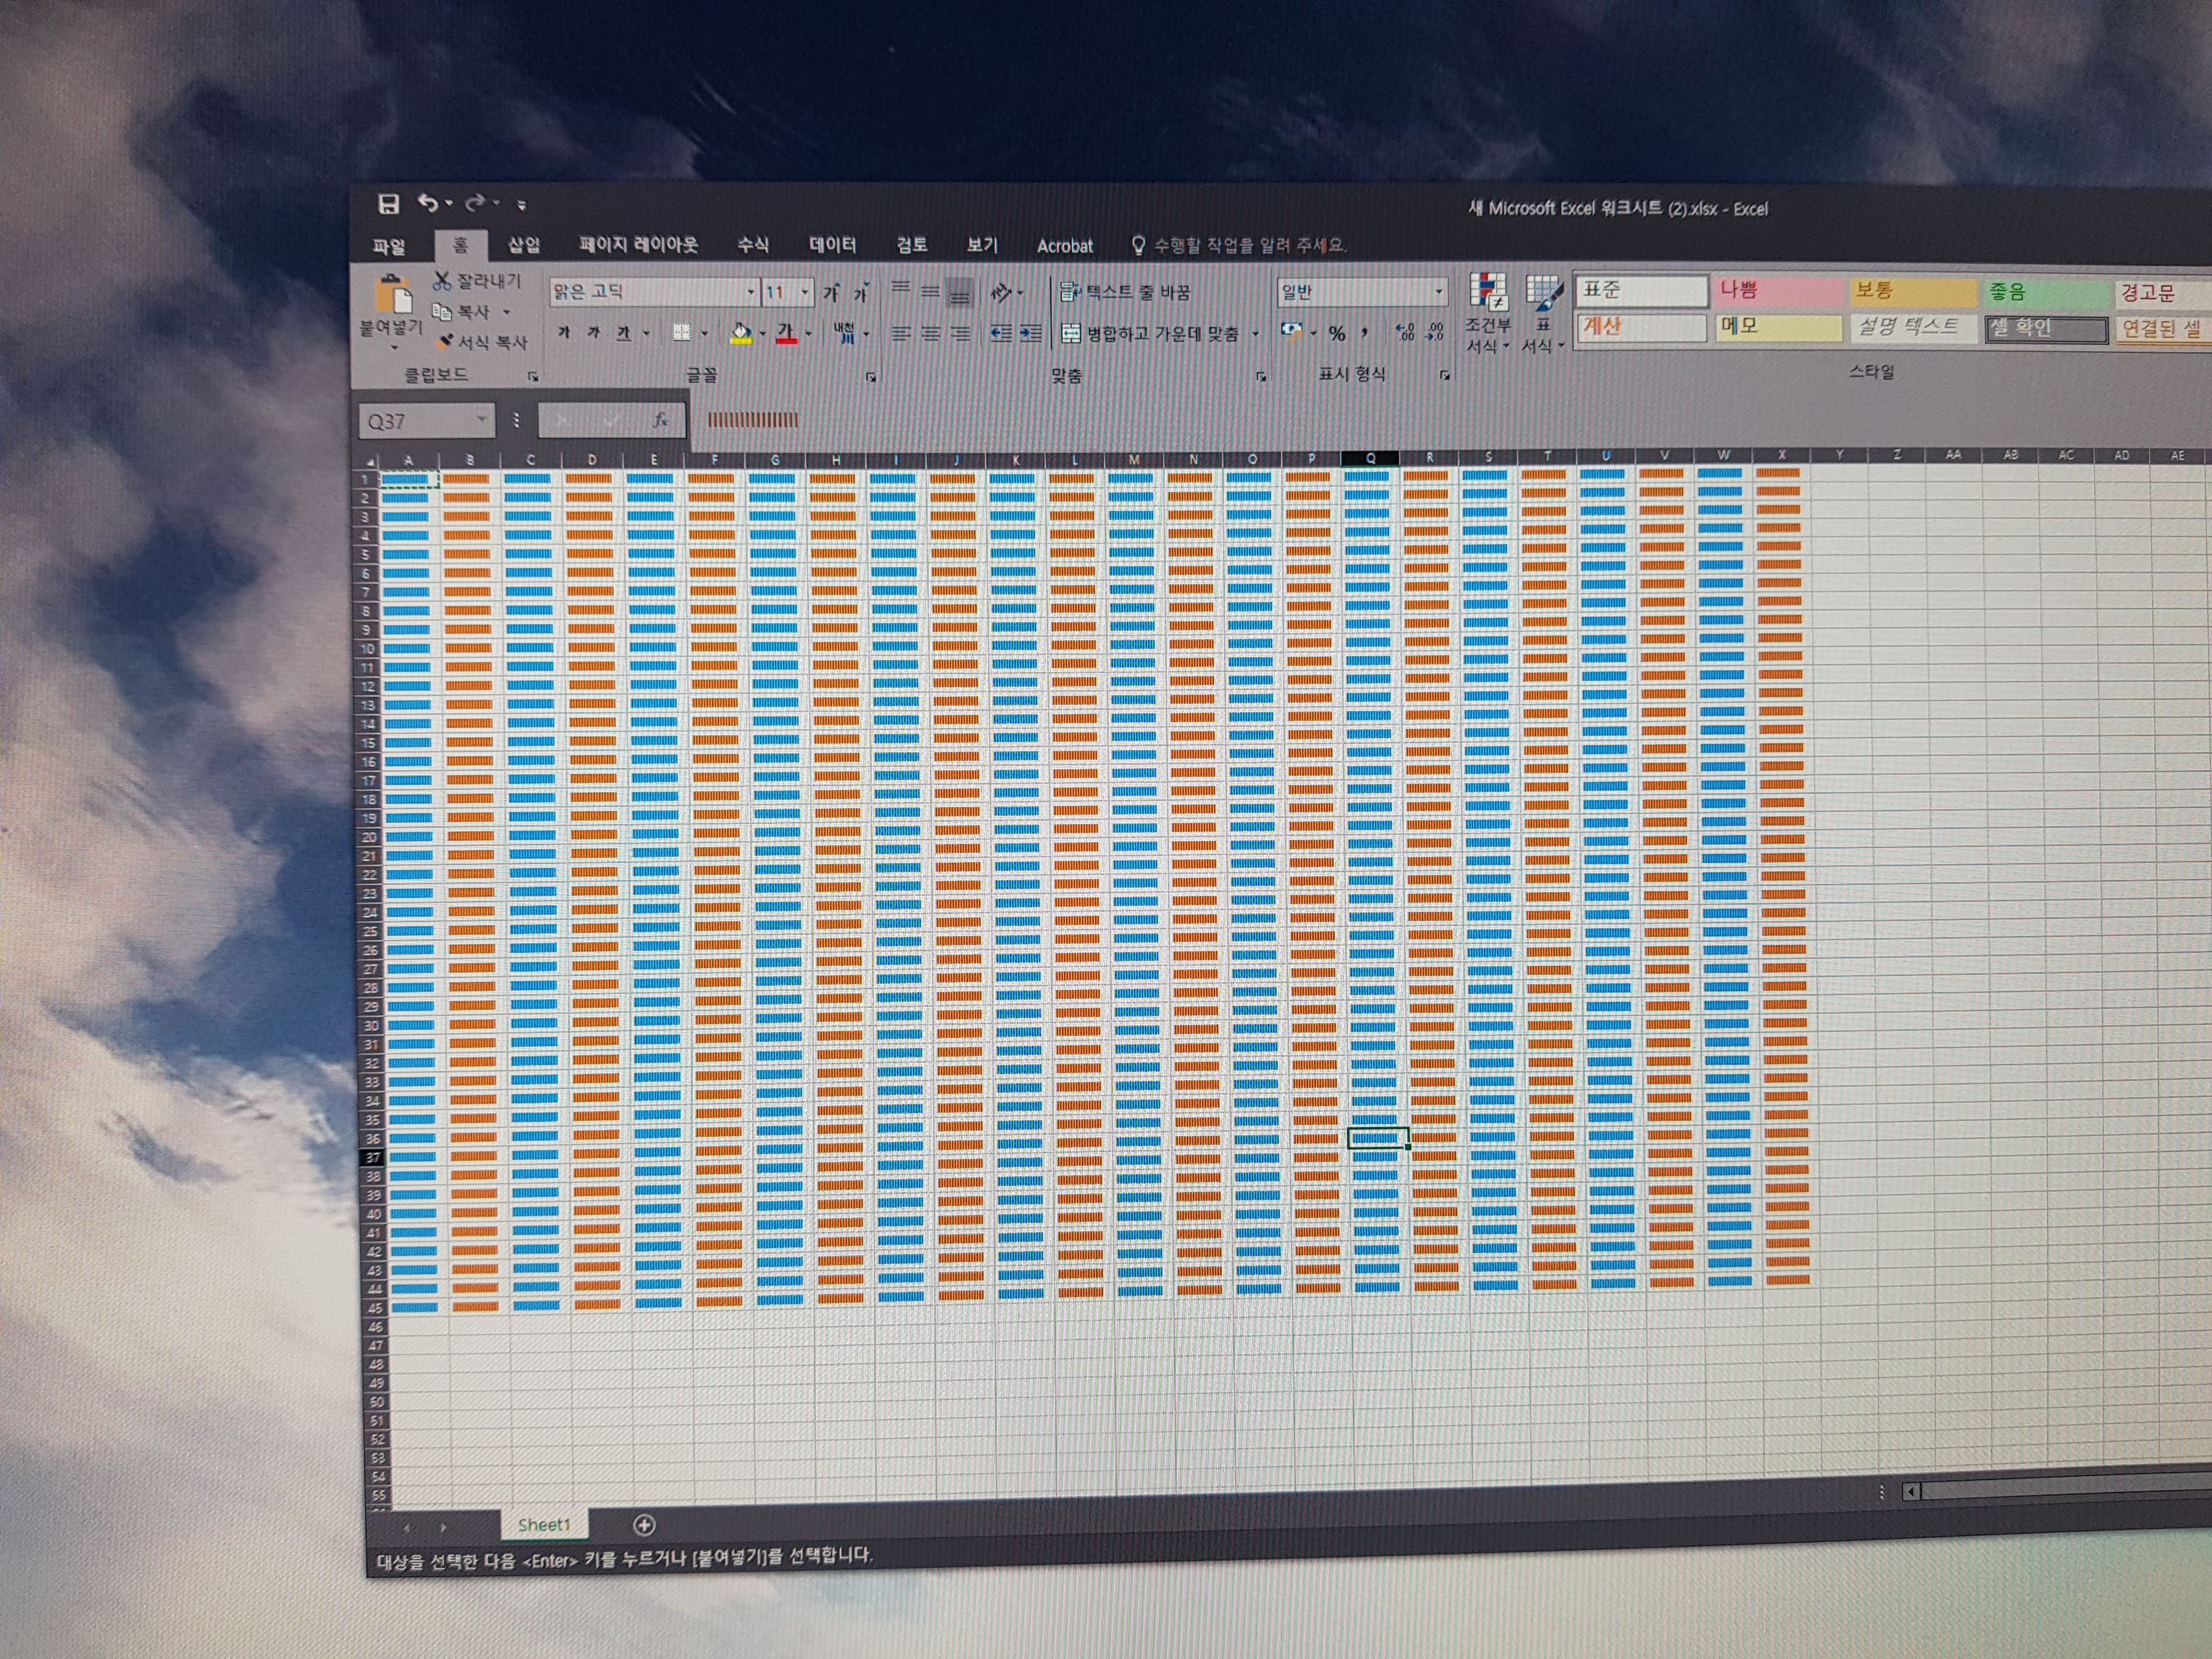Click the percent style button
Image resolution: width=2212 pixels, height=1659 pixels.
pyautogui.click(x=1337, y=334)
